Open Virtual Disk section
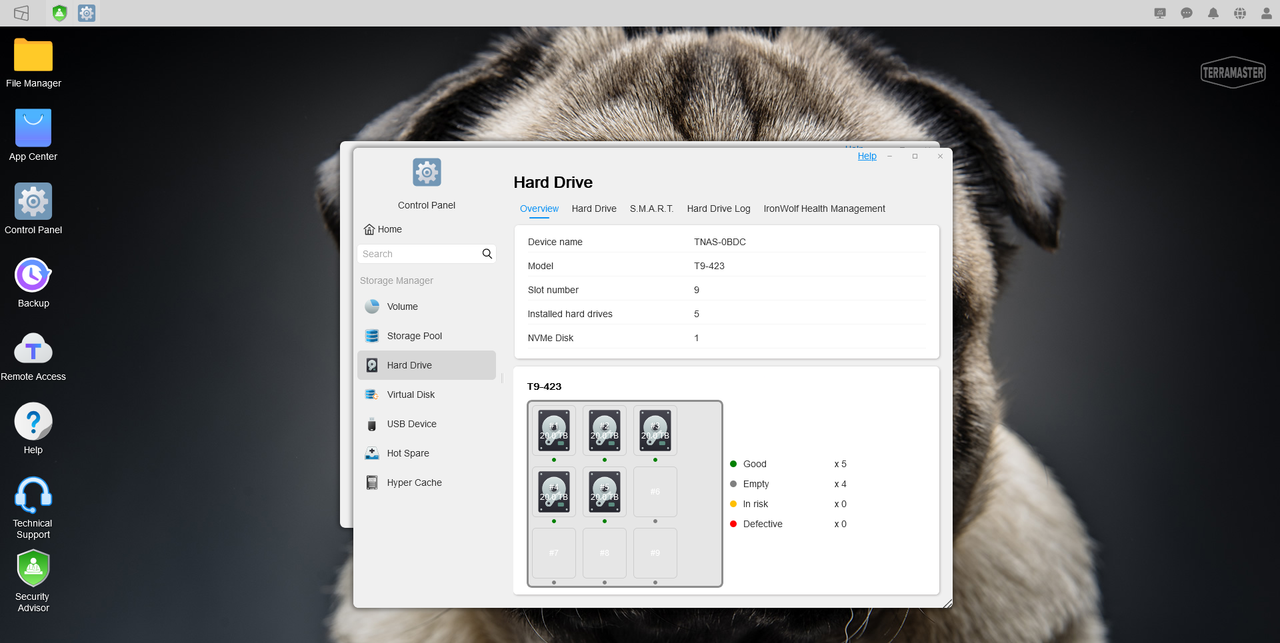 pyautogui.click(x=427, y=395)
